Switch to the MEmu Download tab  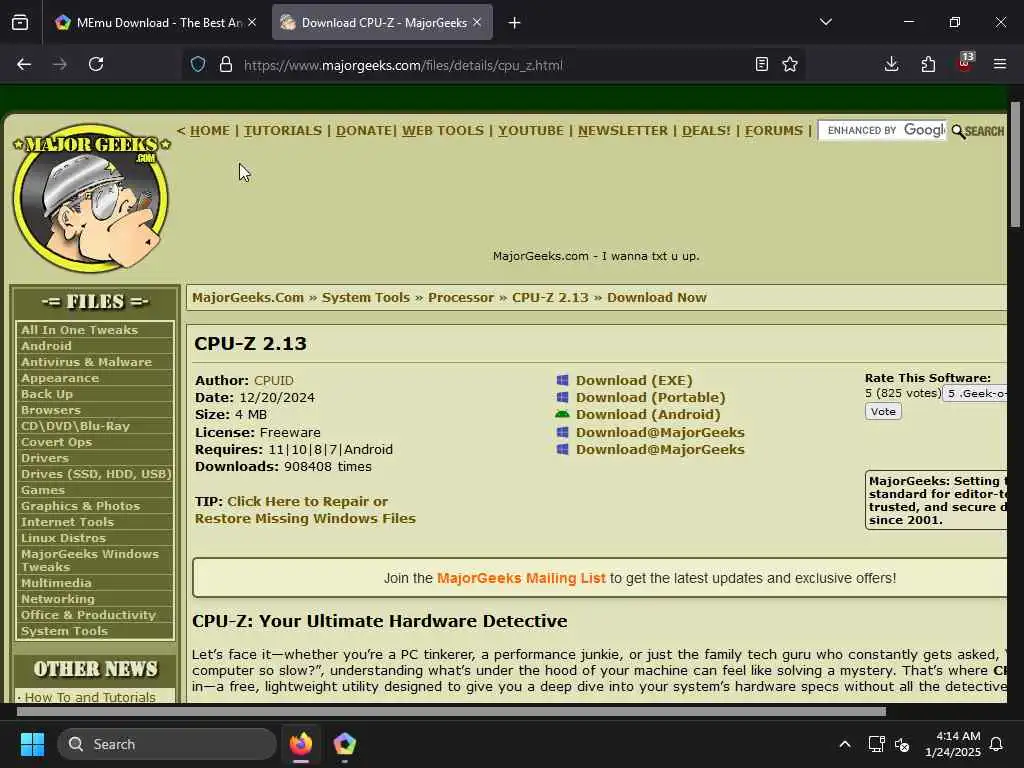[155, 22]
